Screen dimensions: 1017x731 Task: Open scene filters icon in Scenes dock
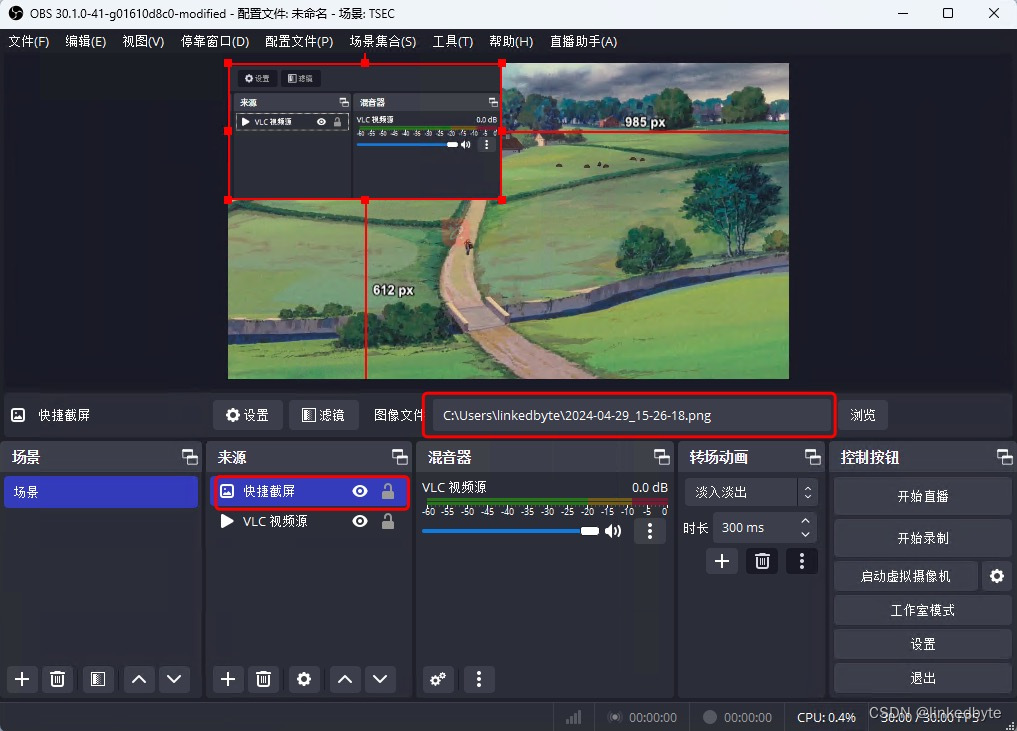click(98, 679)
